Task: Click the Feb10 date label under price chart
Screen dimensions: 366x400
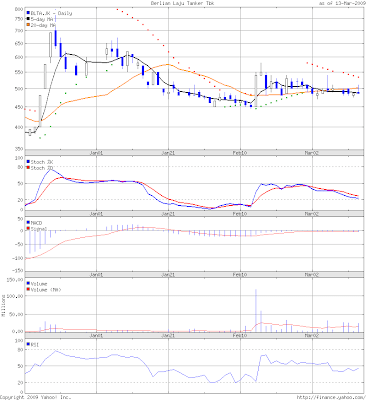Action: [x=240, y=152]
